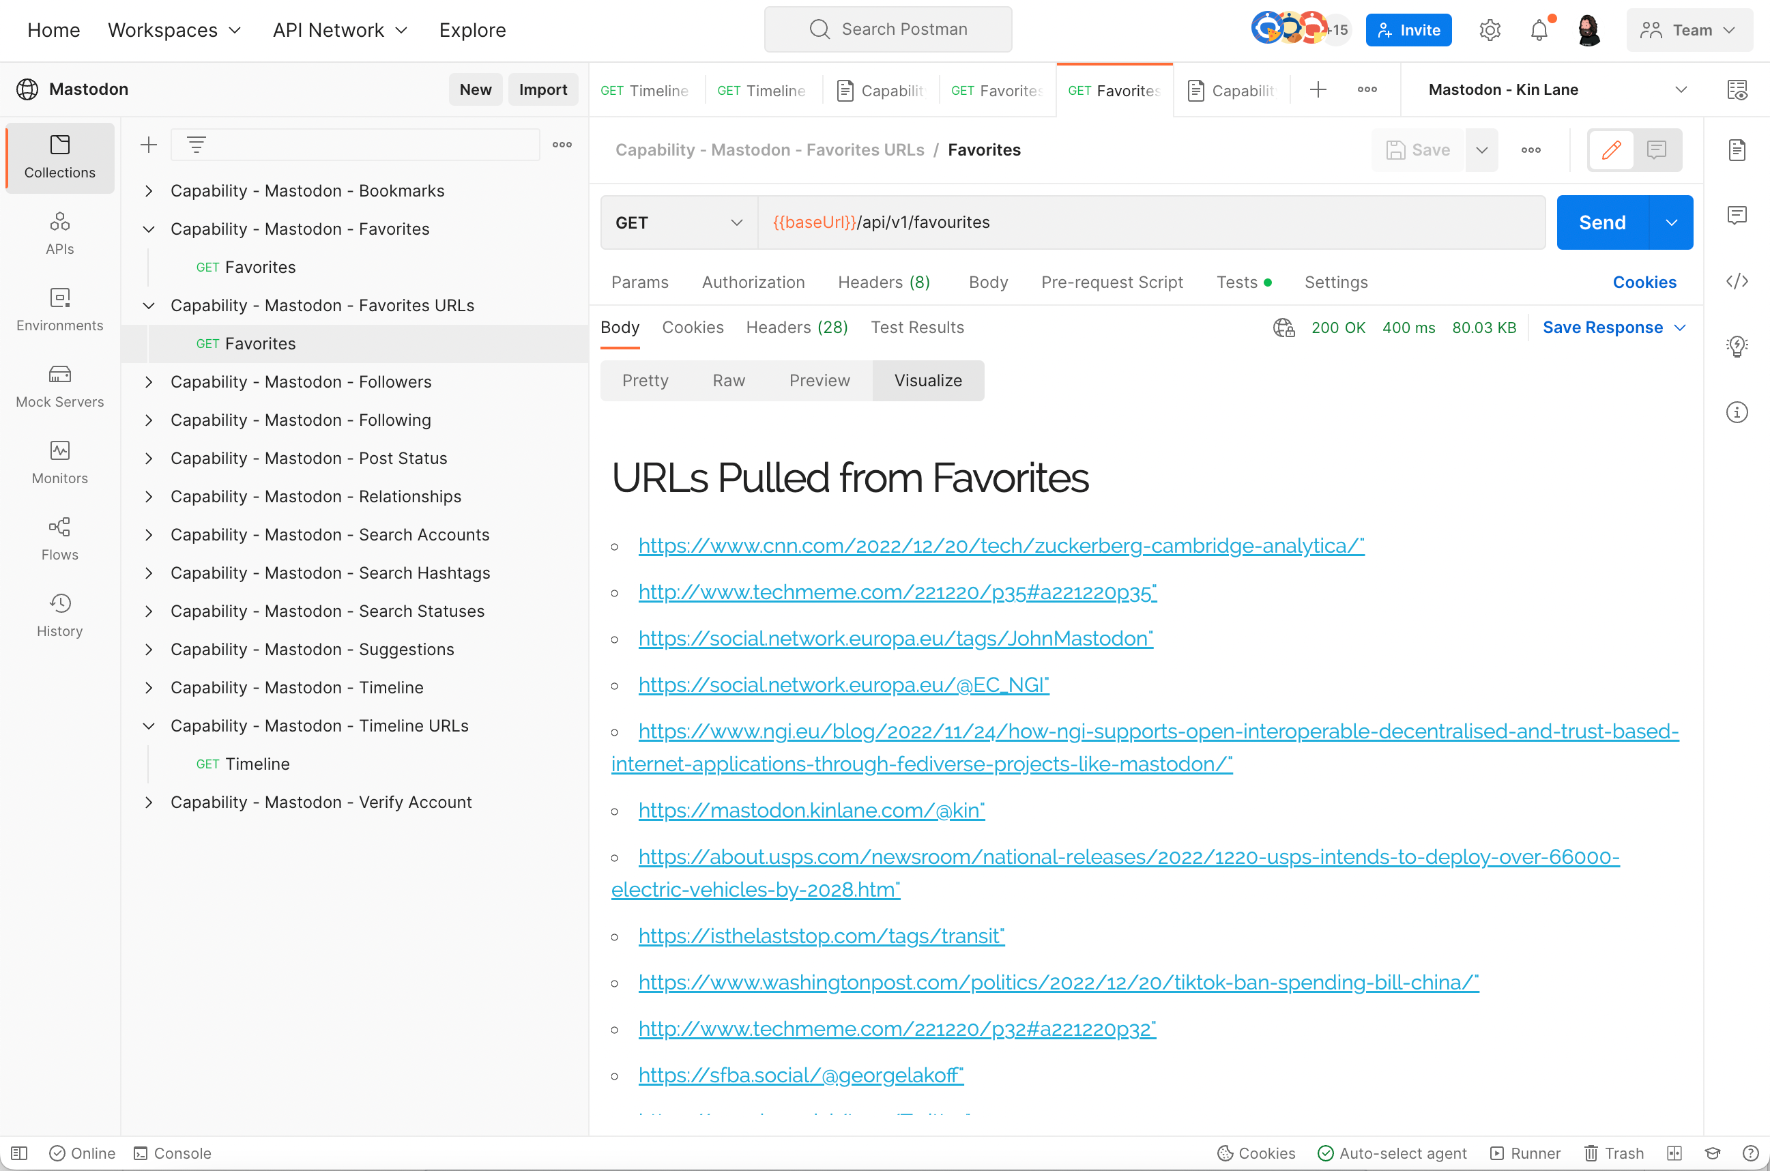
Task: Open the comments icon in right sidebar
Action: (1738, 215)
